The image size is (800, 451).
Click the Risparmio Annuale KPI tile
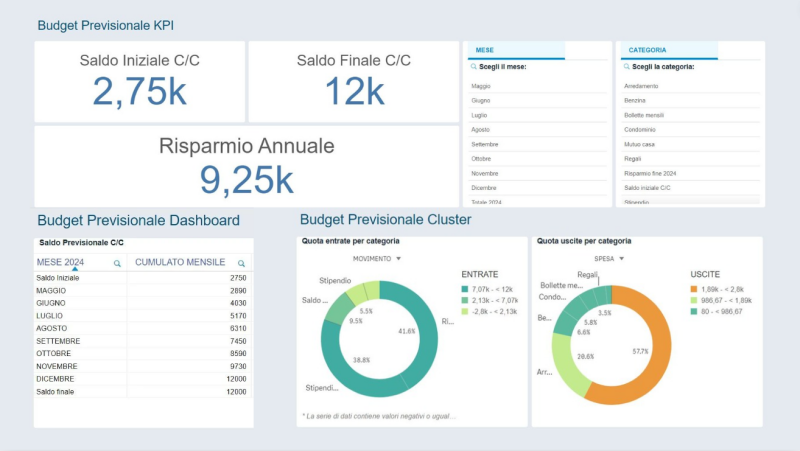click(x=246, y=166)
